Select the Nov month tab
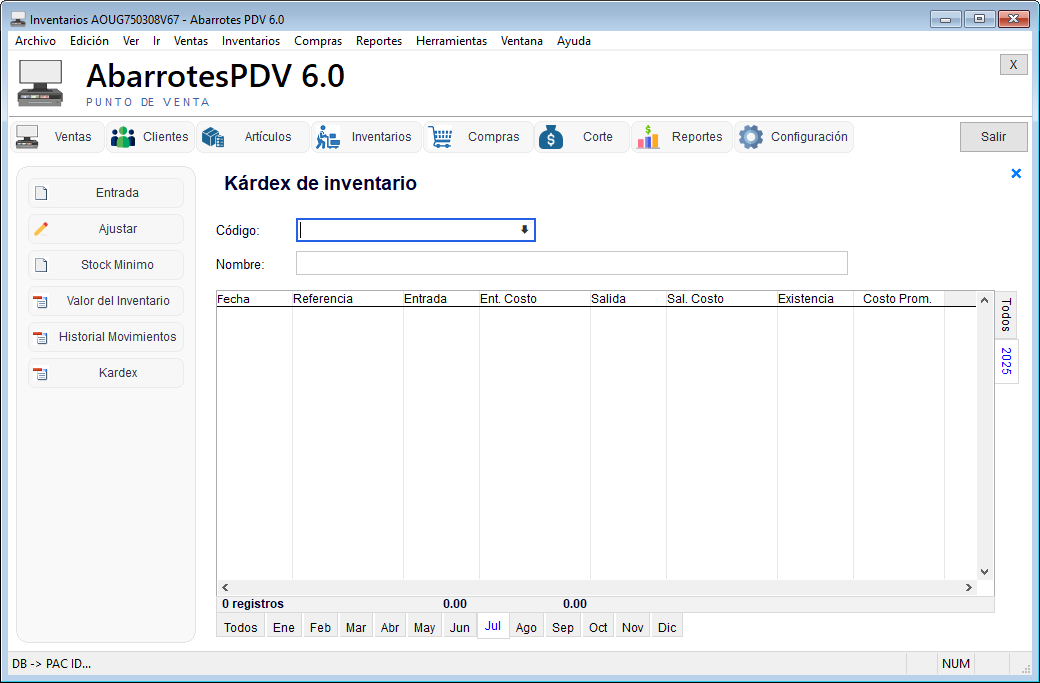The height and width of the screenshot is (683, 1040). click(x=632, y=627)
